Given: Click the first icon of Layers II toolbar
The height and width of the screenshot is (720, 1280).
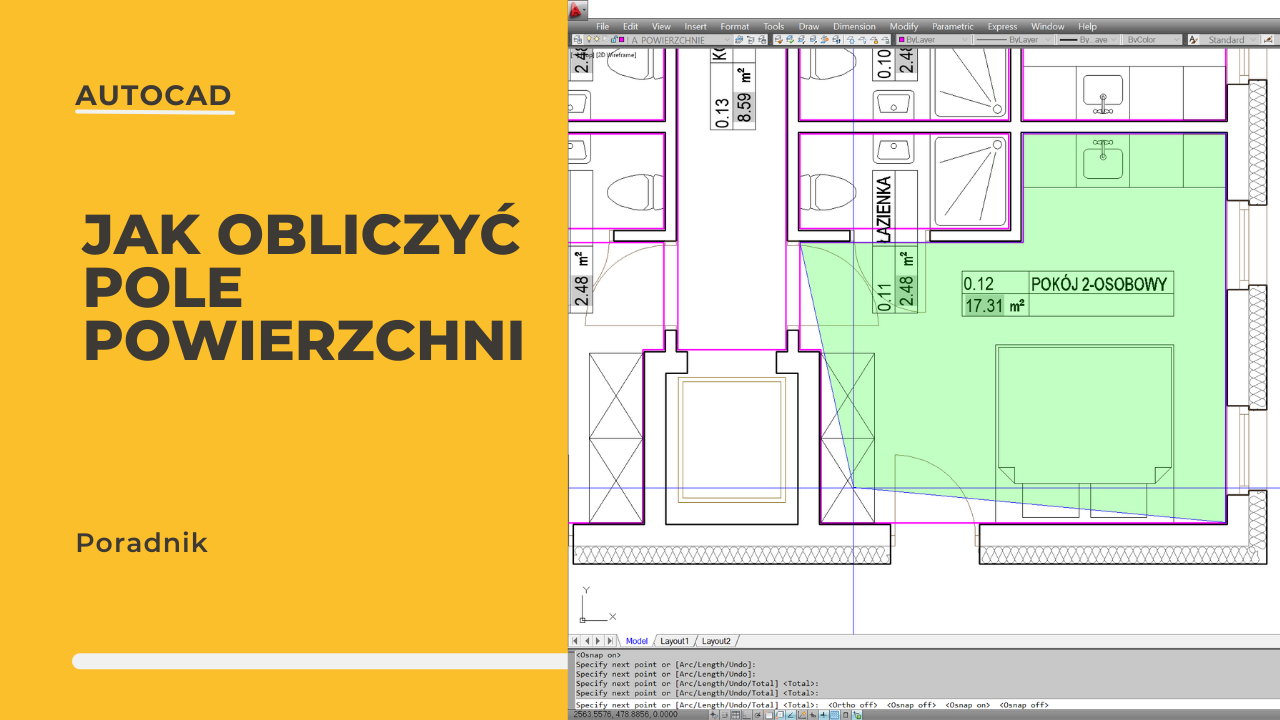Looking at the screenshot, I should (x=778, y=40).
